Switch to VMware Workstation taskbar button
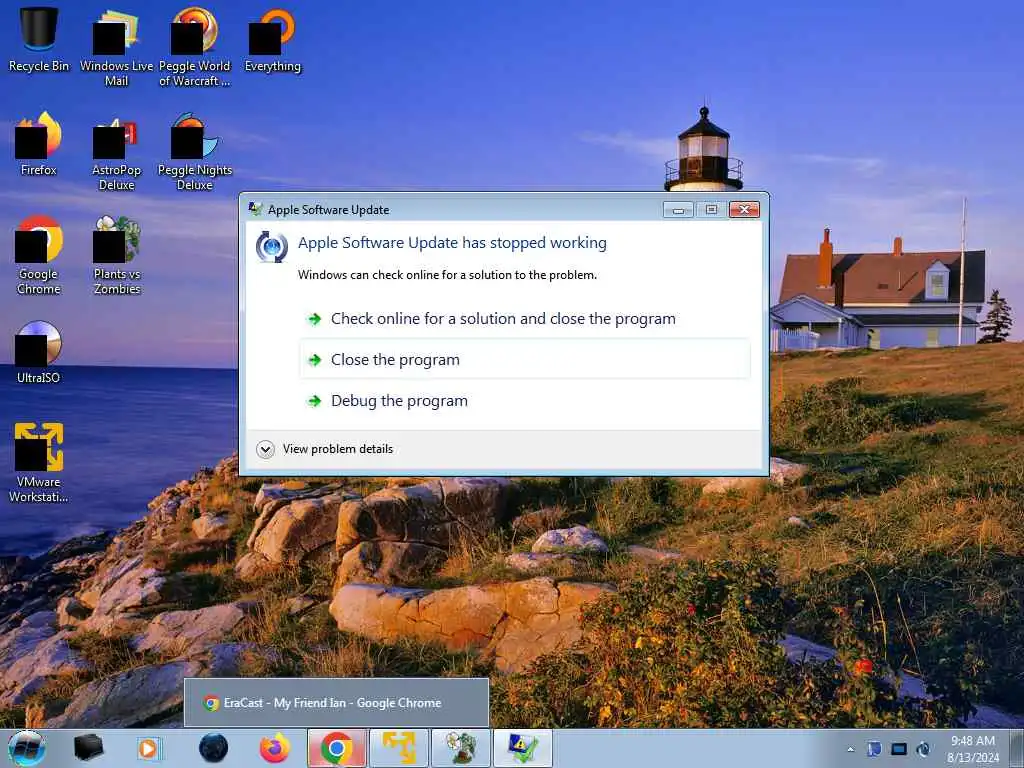Viewport: 1024px width, 768px height. tap(399, 748)
